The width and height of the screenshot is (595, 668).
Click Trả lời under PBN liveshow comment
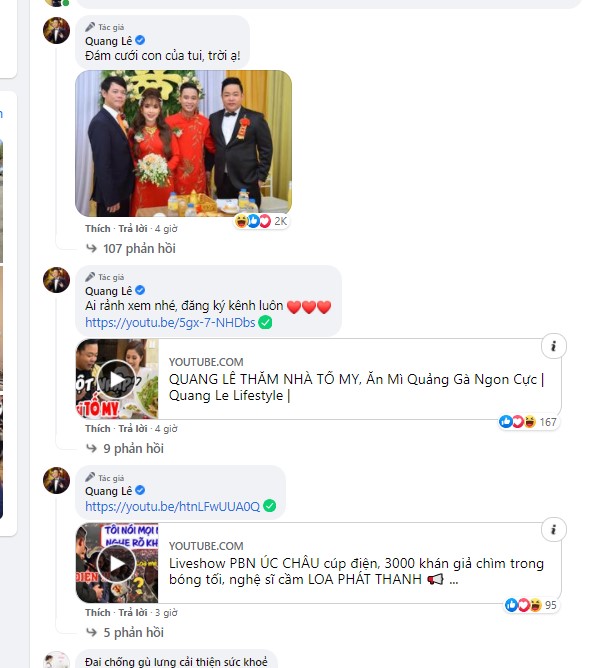[132, 613]
